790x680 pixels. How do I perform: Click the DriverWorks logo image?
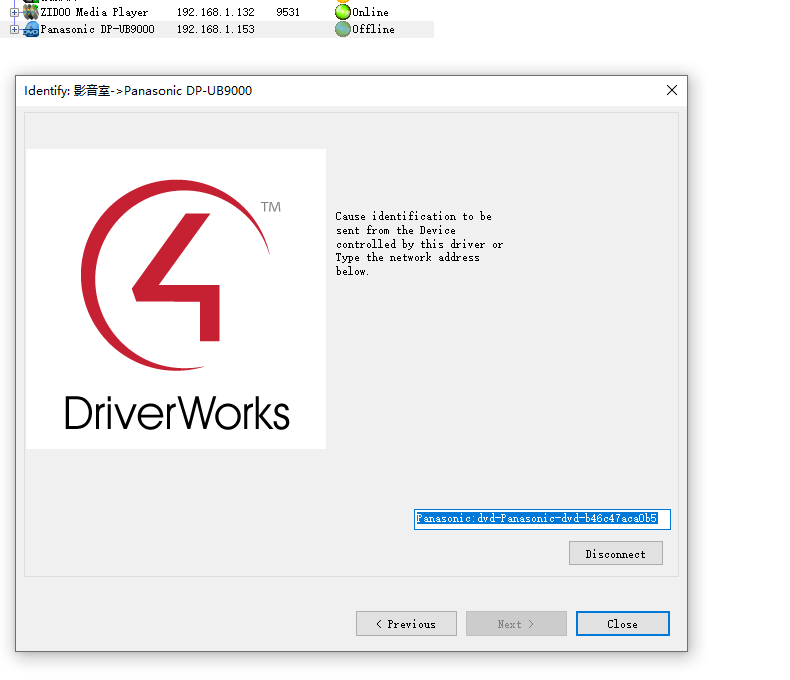click(x=176, y=299)
